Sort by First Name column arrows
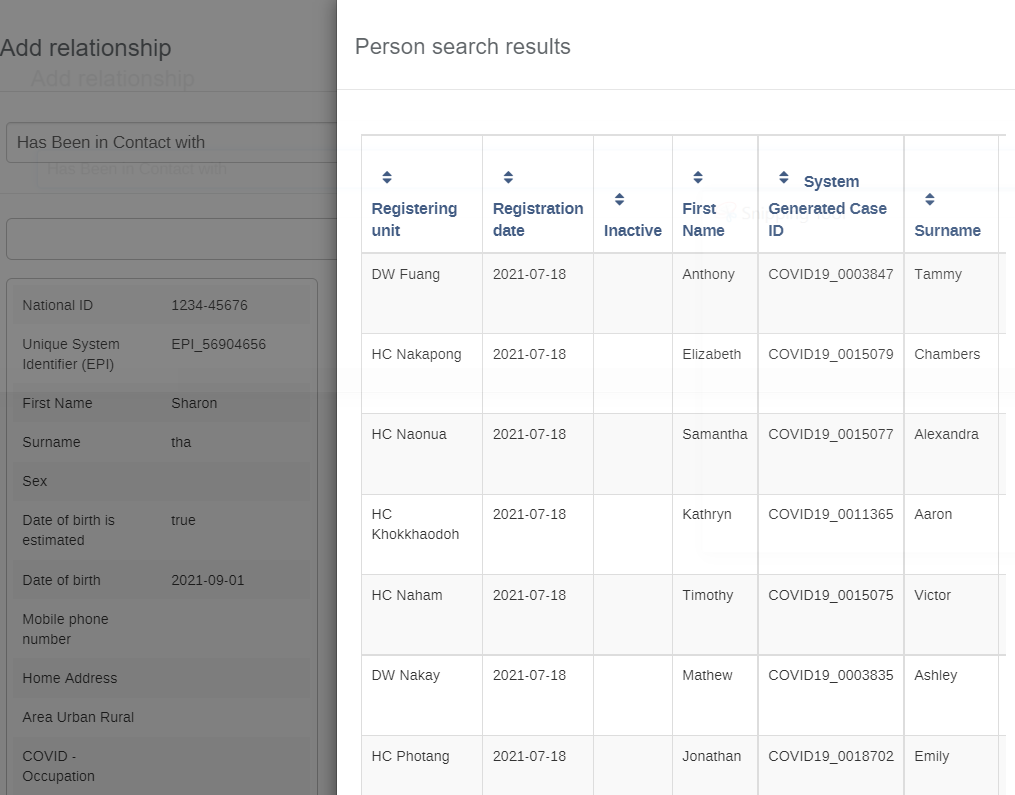The height and width of the screenshot is (795, 1015). pos(698,177)
